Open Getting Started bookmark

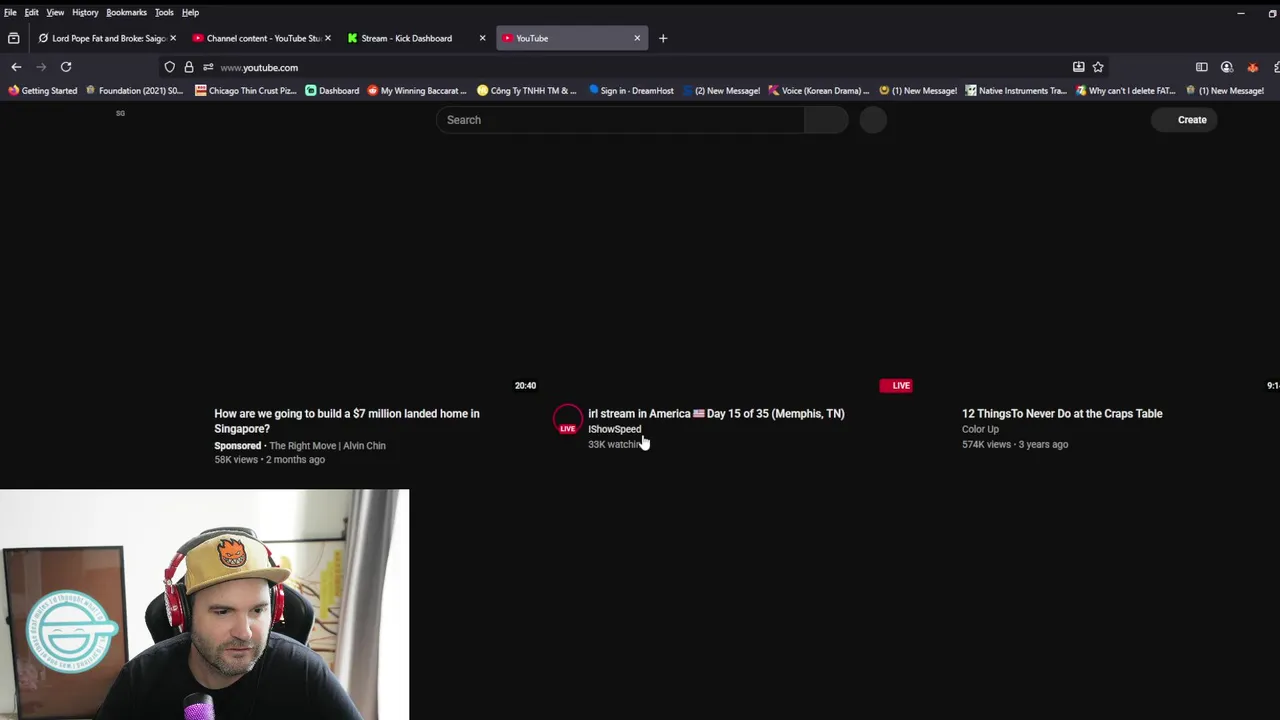pos(42,91)
